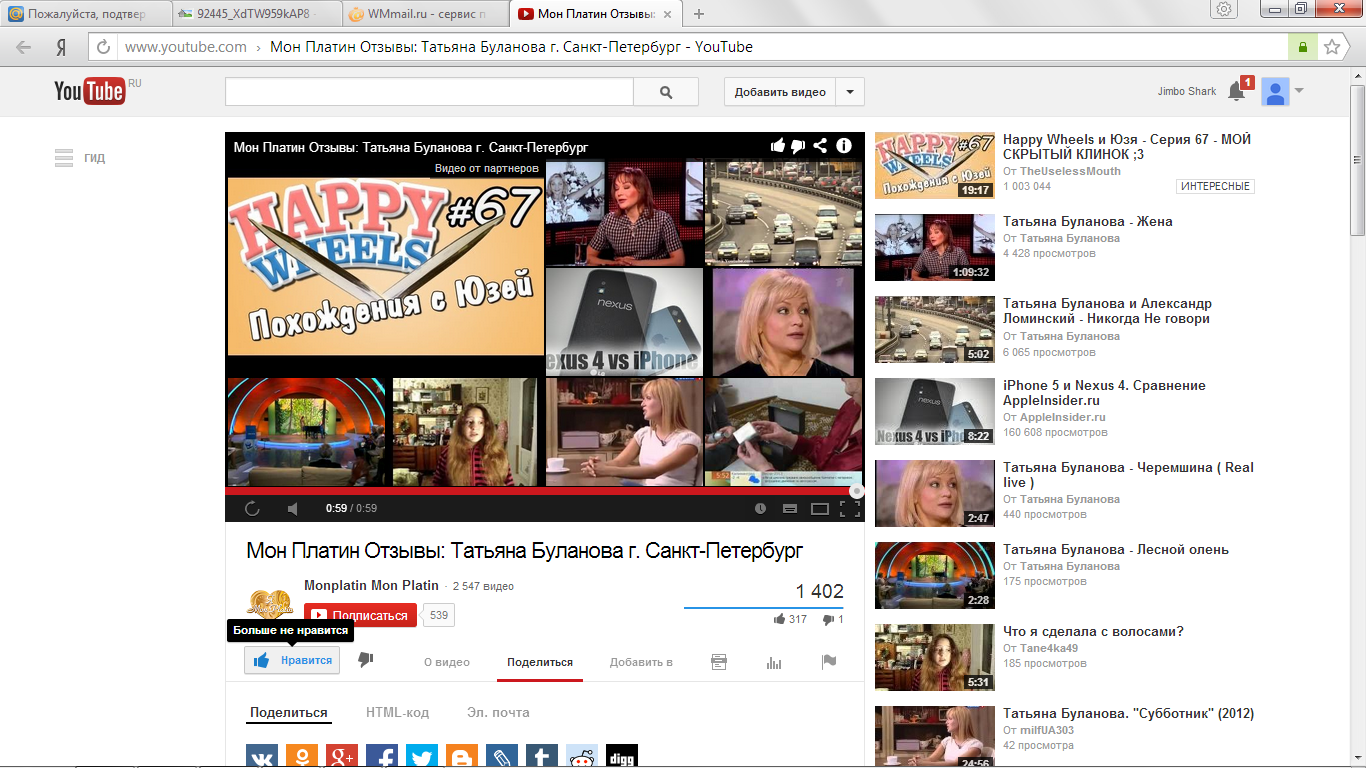The image size is (1366, 768).
Task: Reload page with browser refresh icon
Action: point(103,47)
